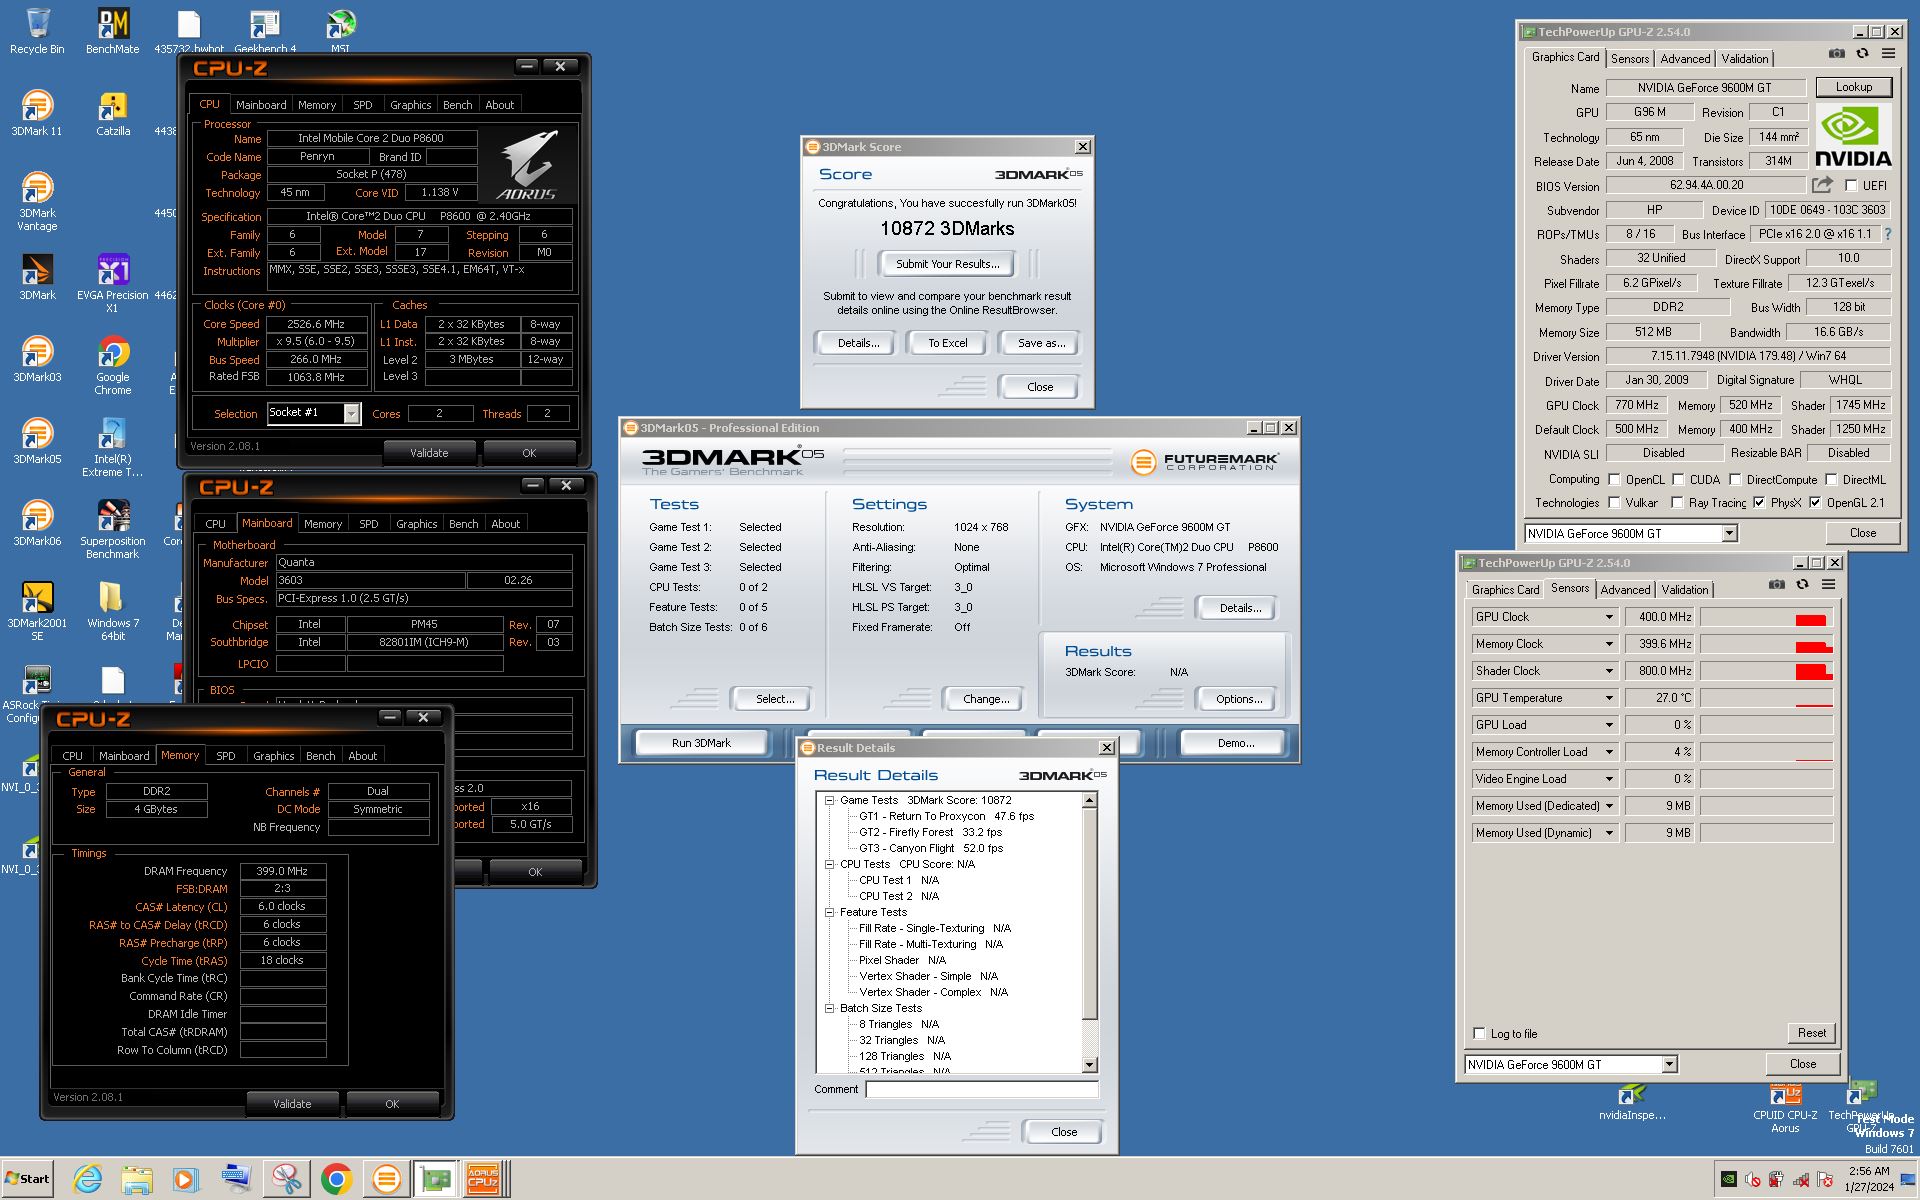This screenshot has width=1920, height=1200.
Task: Click the To Excel button
Action: pos(947,343)
